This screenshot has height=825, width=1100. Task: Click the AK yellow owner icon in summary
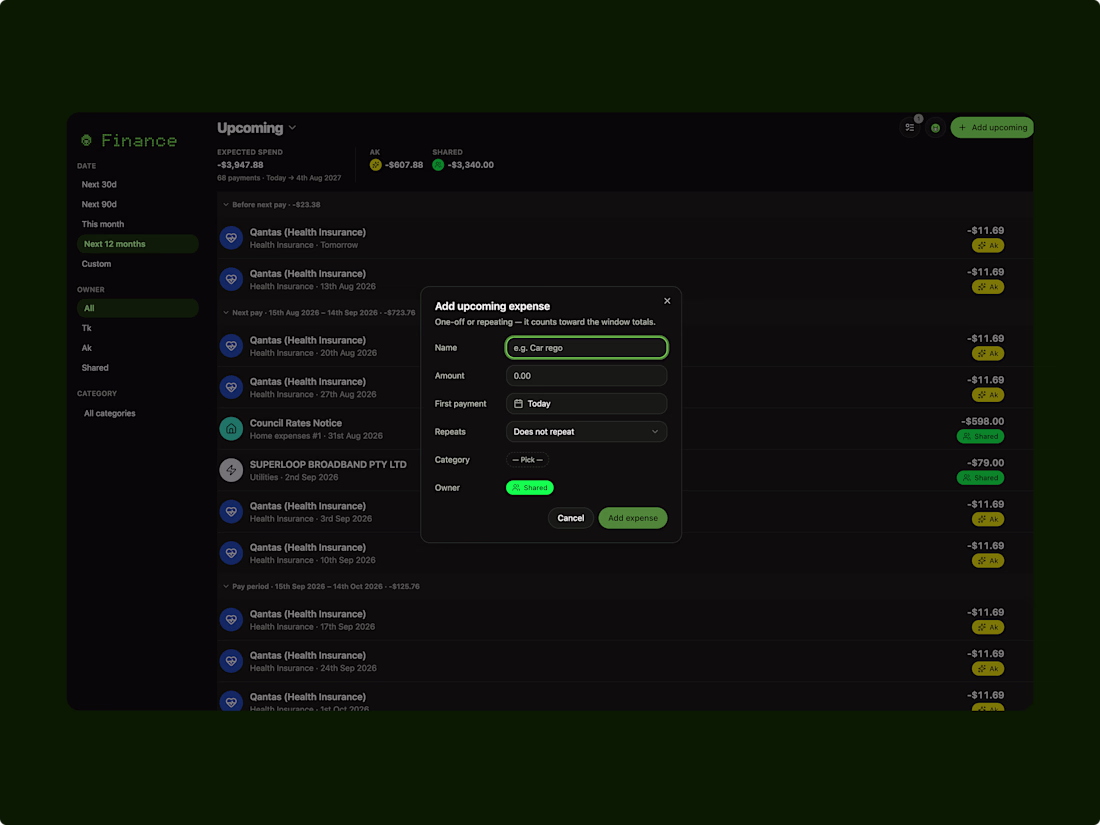click(375, 165)
